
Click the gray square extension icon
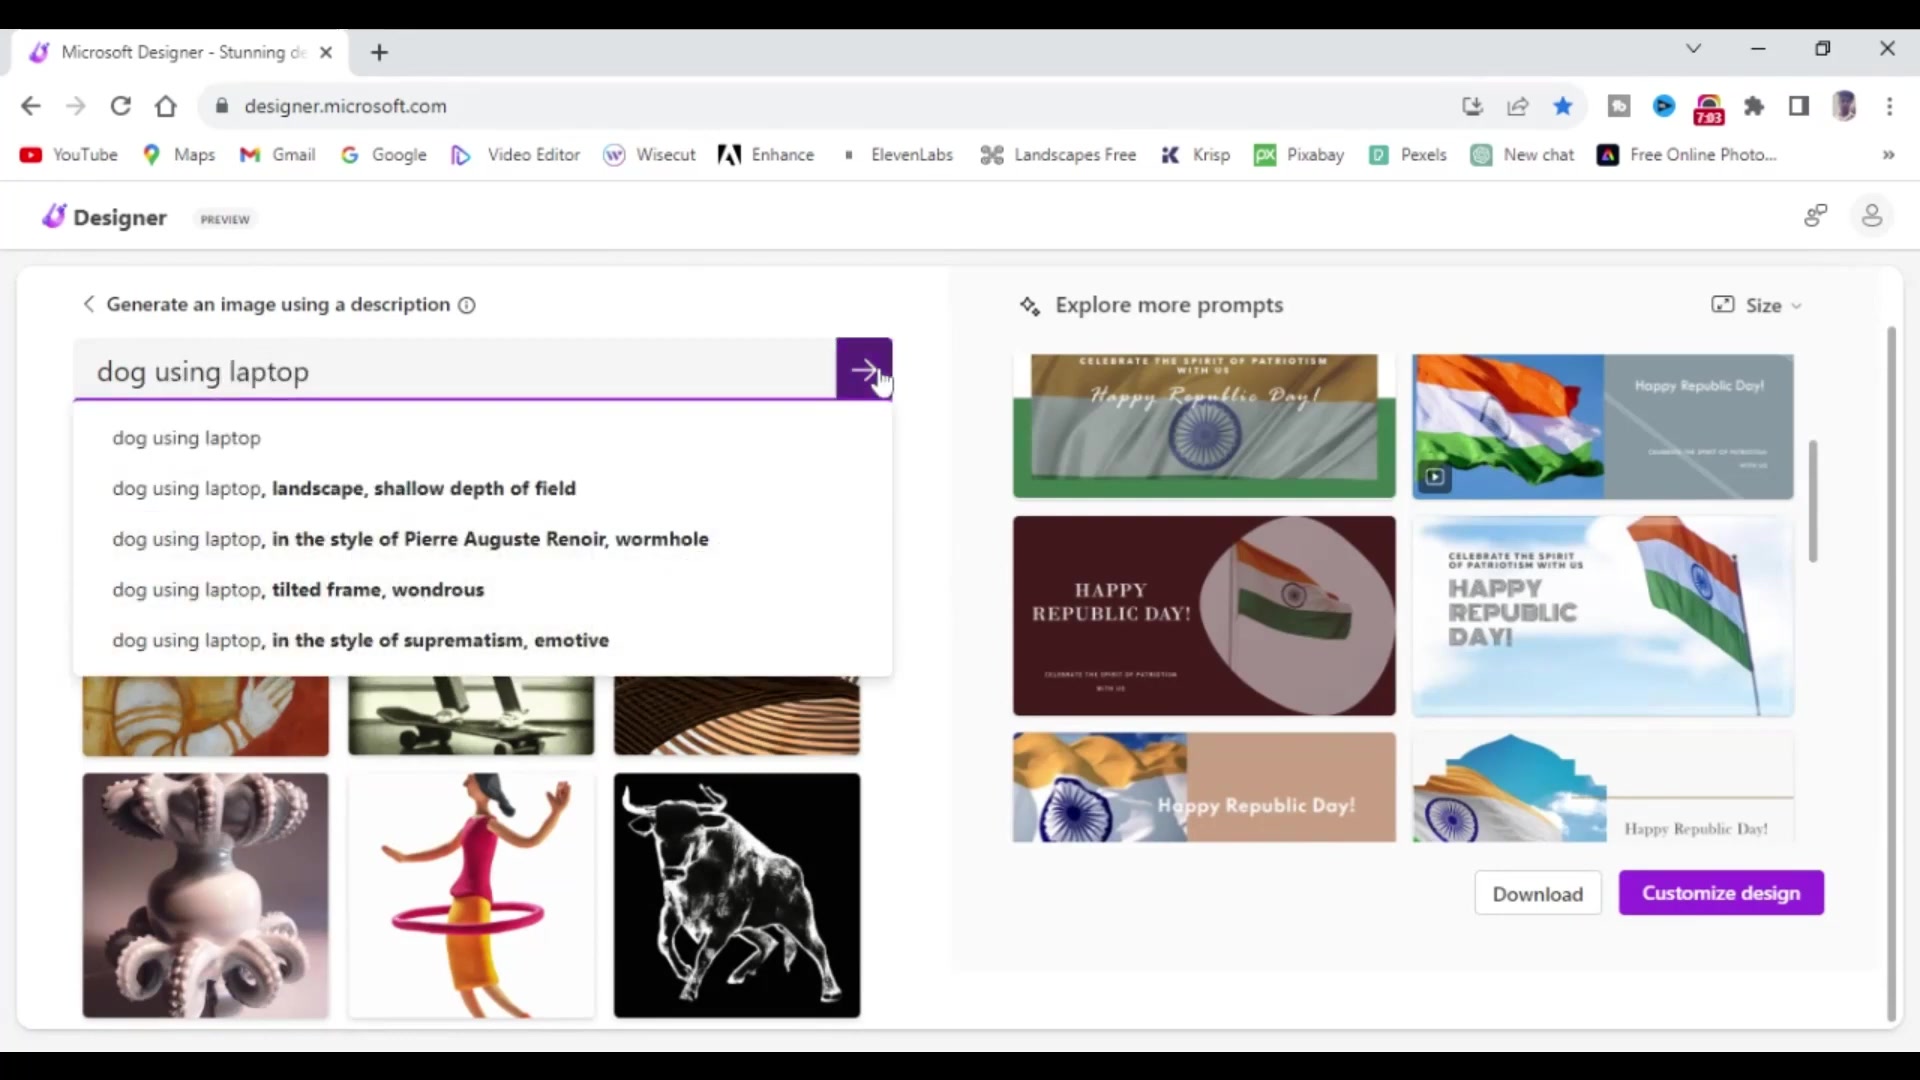(1619, 106)
